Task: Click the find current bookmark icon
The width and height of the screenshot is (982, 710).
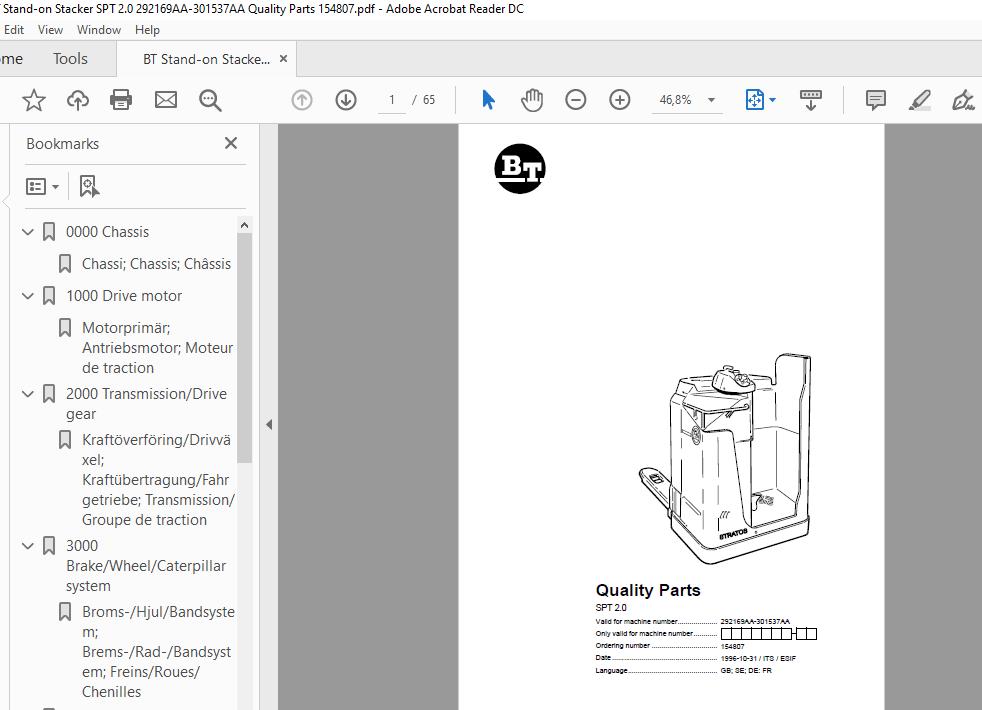Action: click(89, 187)
